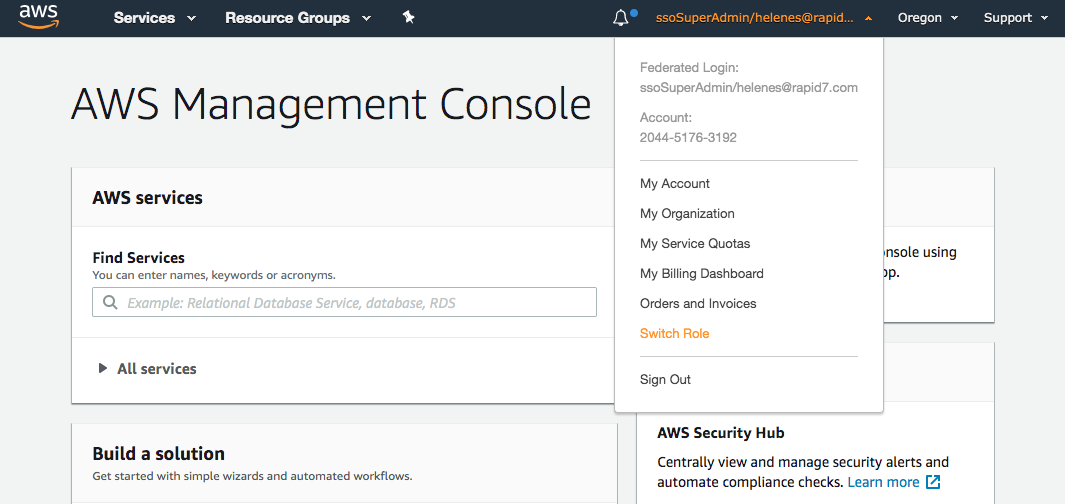Collapse the ssoSuperAdmin account menu
Screen dimensions: 1065x504
(763, 18)
